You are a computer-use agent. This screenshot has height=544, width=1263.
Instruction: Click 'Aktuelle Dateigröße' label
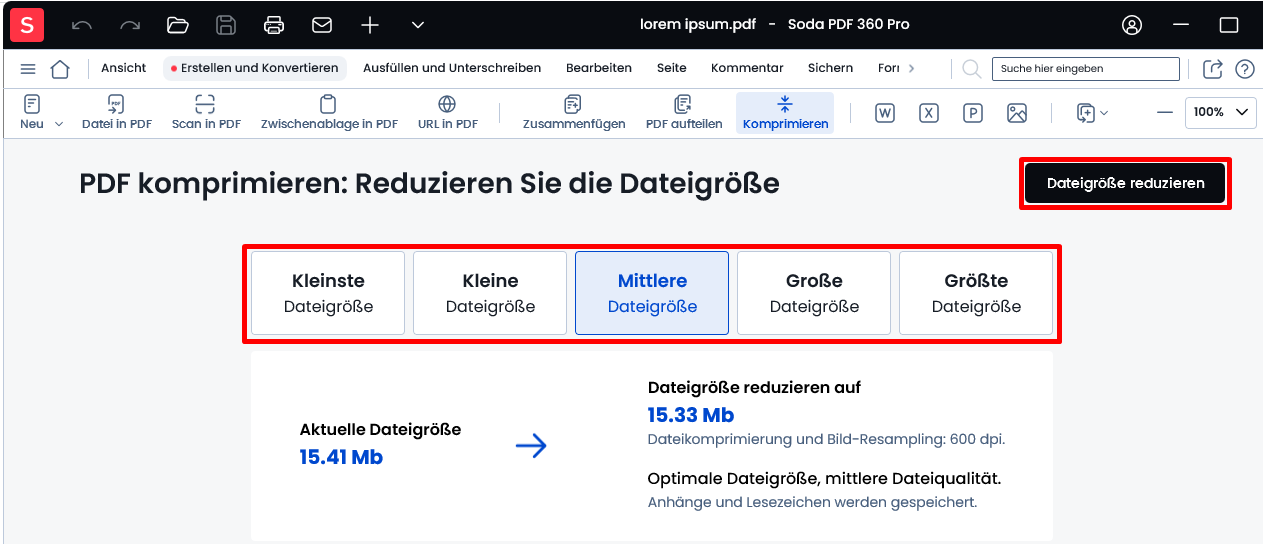click(380, 429)
